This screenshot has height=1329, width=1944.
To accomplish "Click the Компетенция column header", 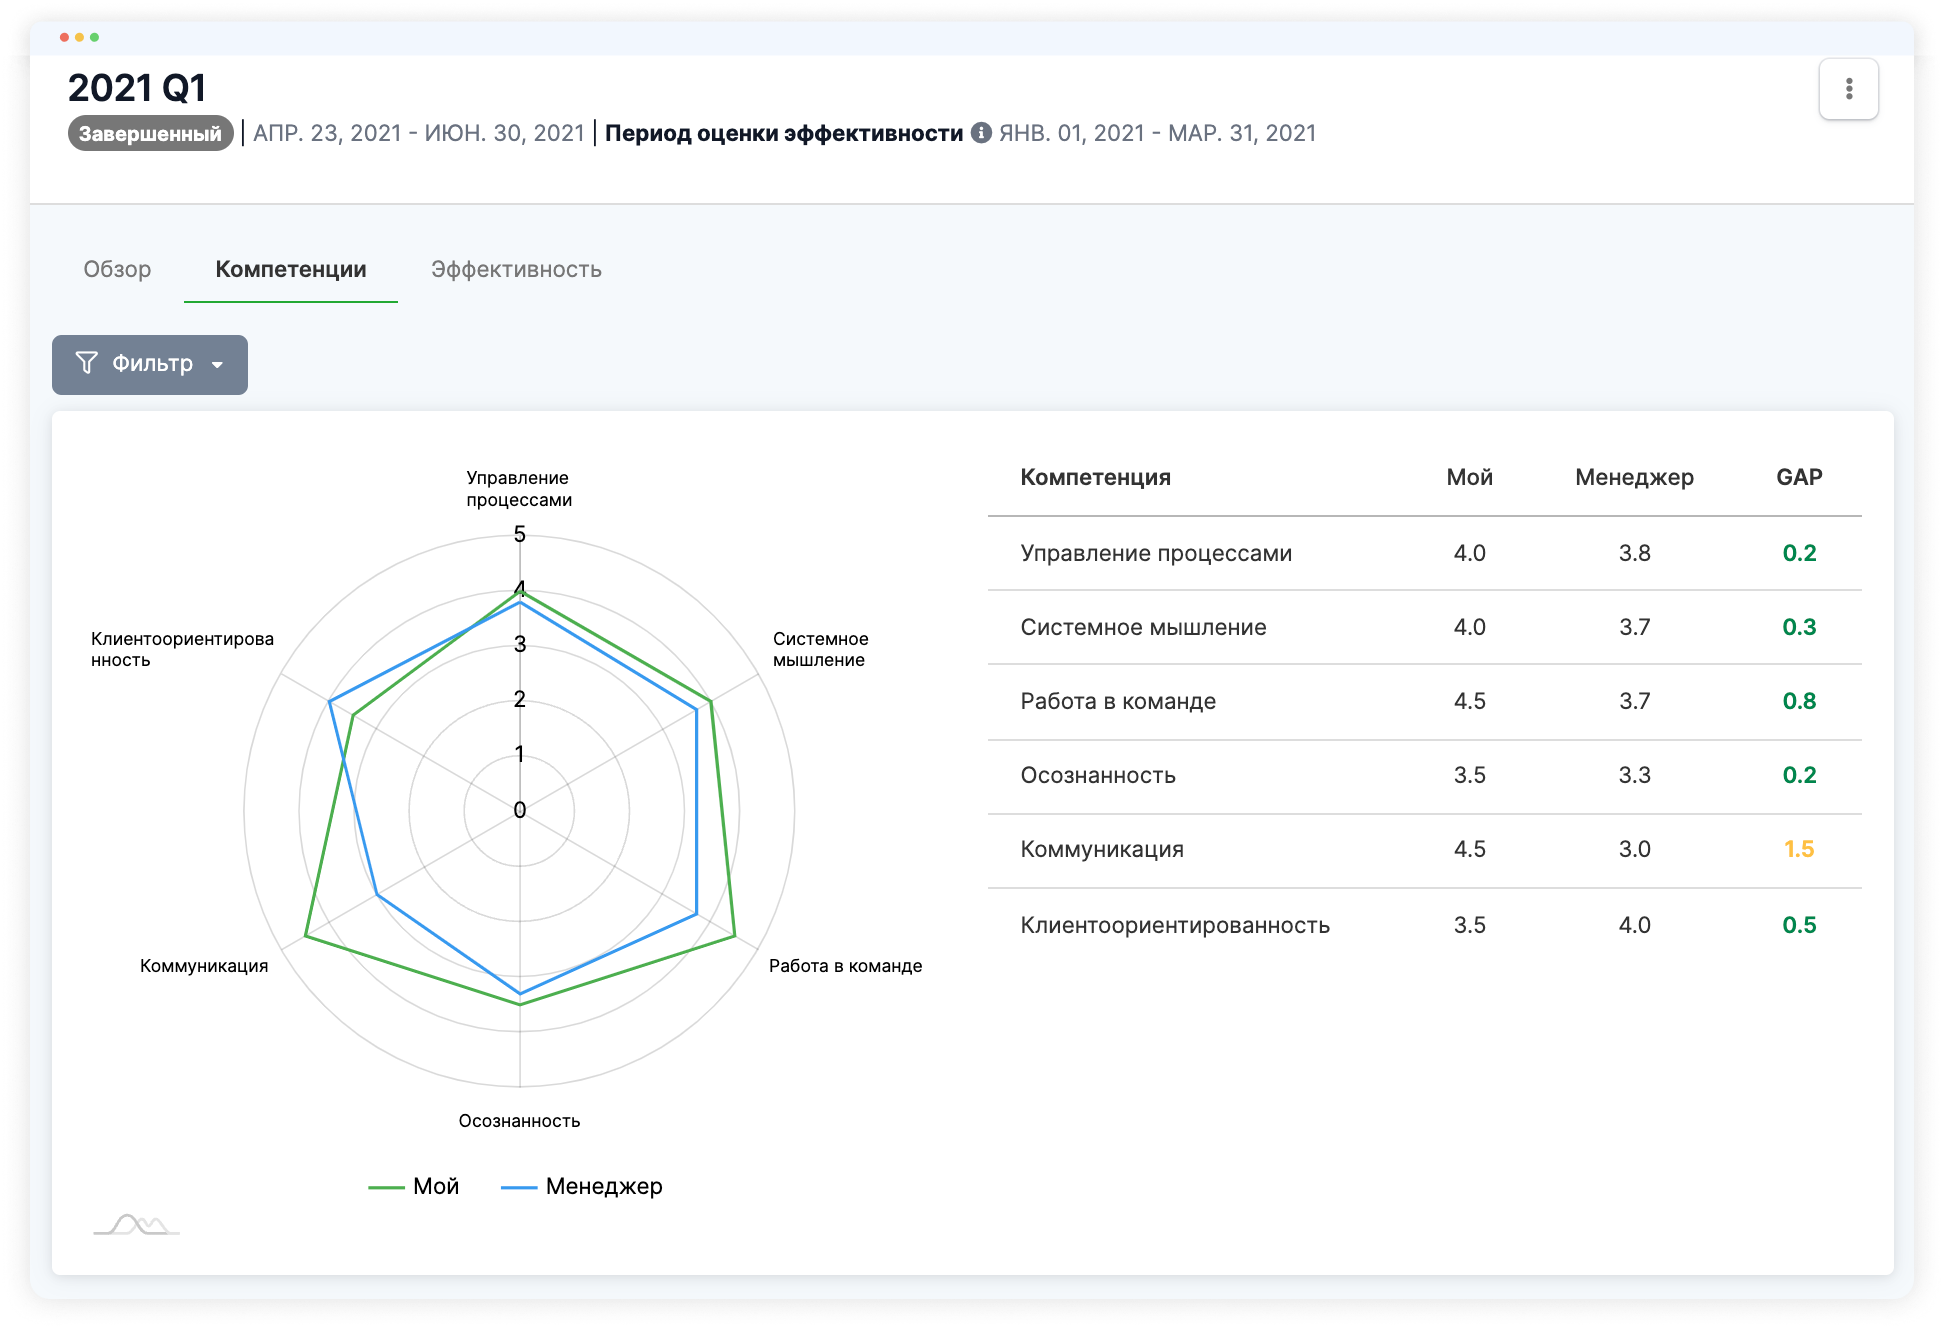I will point(1095,477).
